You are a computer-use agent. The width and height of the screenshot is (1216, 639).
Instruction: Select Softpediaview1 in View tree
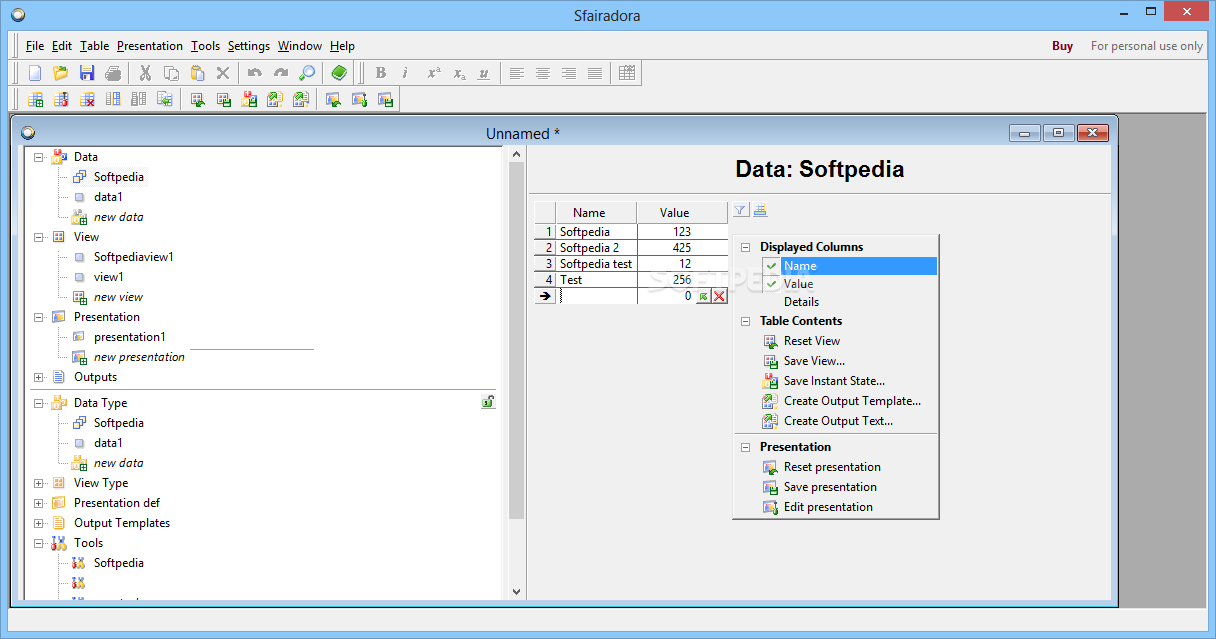(133, 257)
